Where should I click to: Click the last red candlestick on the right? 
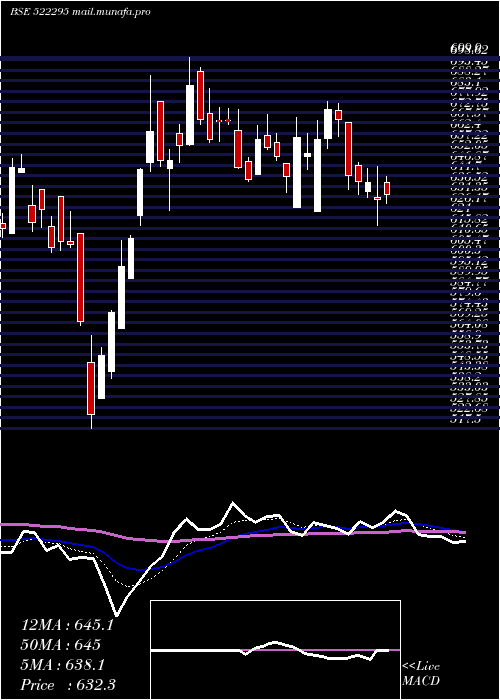coord(387,188)
